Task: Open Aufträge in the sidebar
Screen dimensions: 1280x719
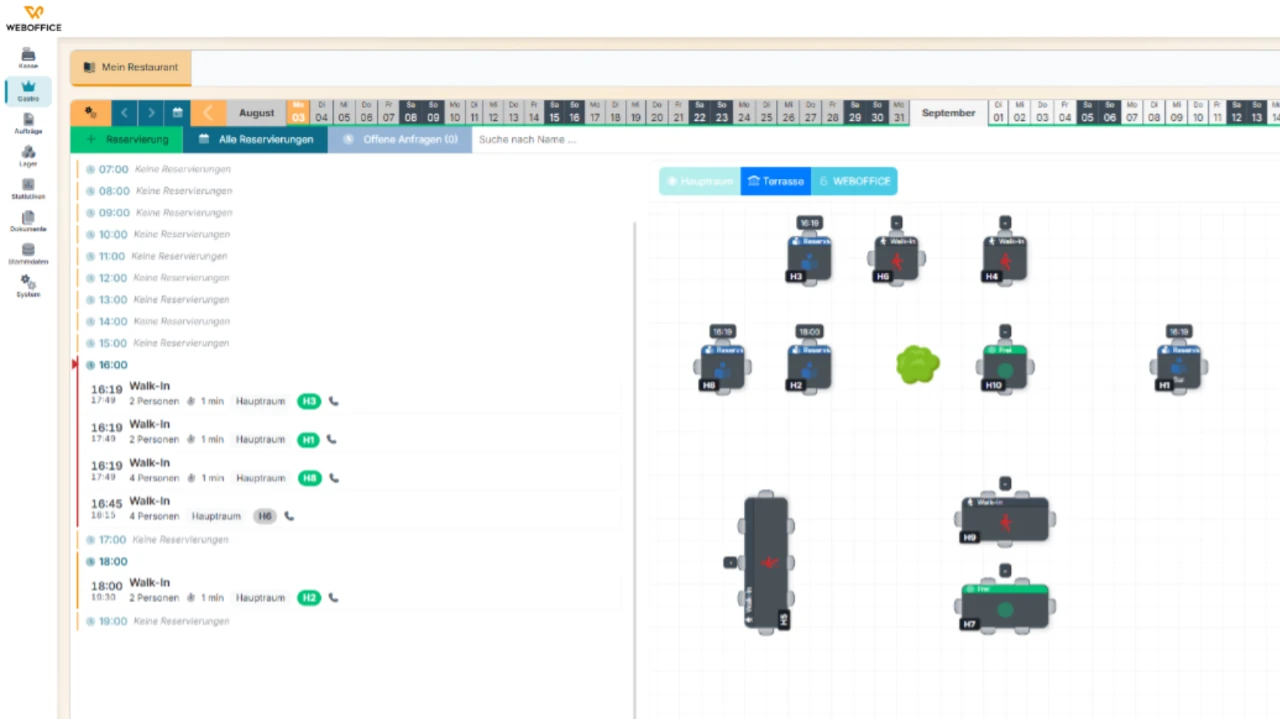Action: point(28,124)
